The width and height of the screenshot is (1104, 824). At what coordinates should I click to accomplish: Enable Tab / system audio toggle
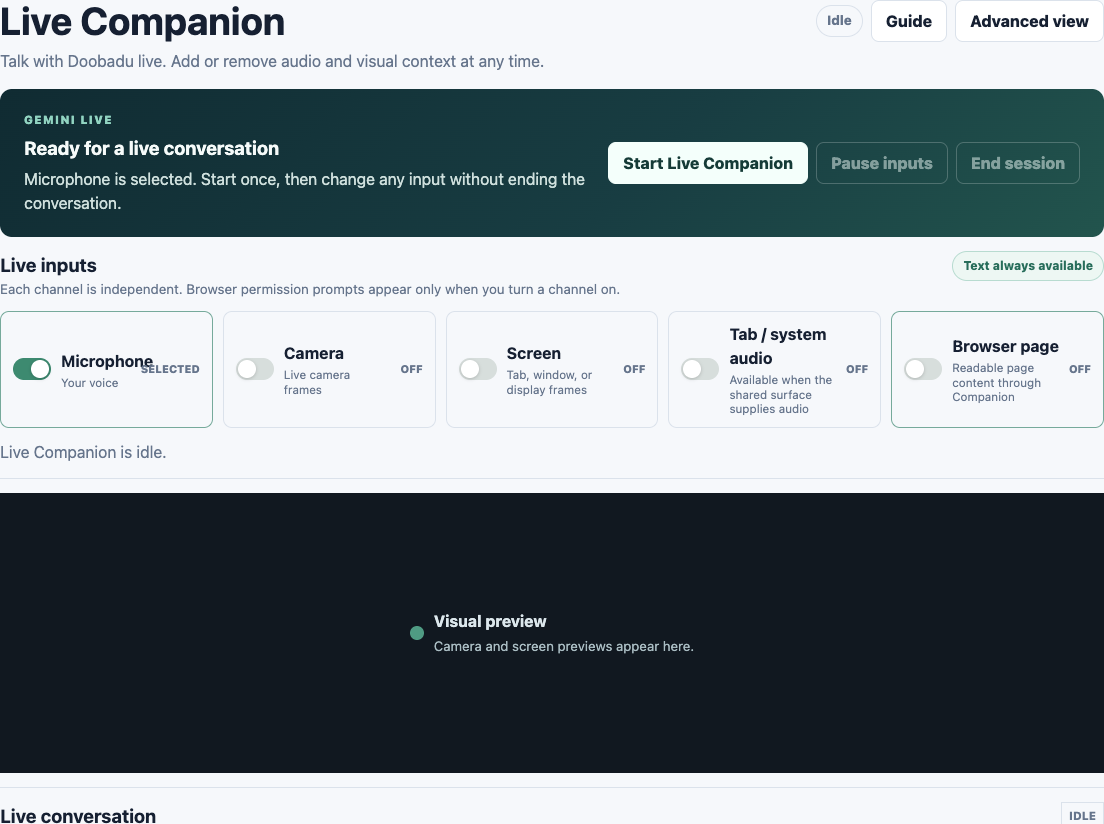(x=700, y=369)
